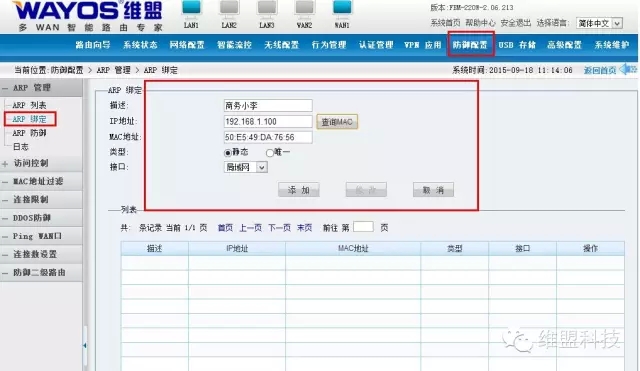The height and width of the screenshot is (371, 640).
Task: Open the 网络配置 navigation tab
Action: (187, 45)
